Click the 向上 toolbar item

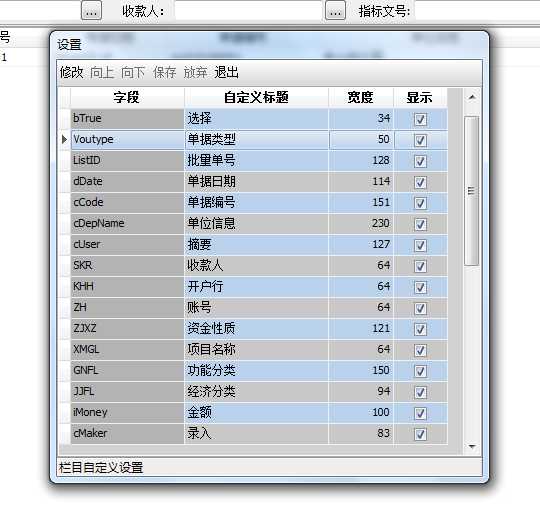coord(102,73)
